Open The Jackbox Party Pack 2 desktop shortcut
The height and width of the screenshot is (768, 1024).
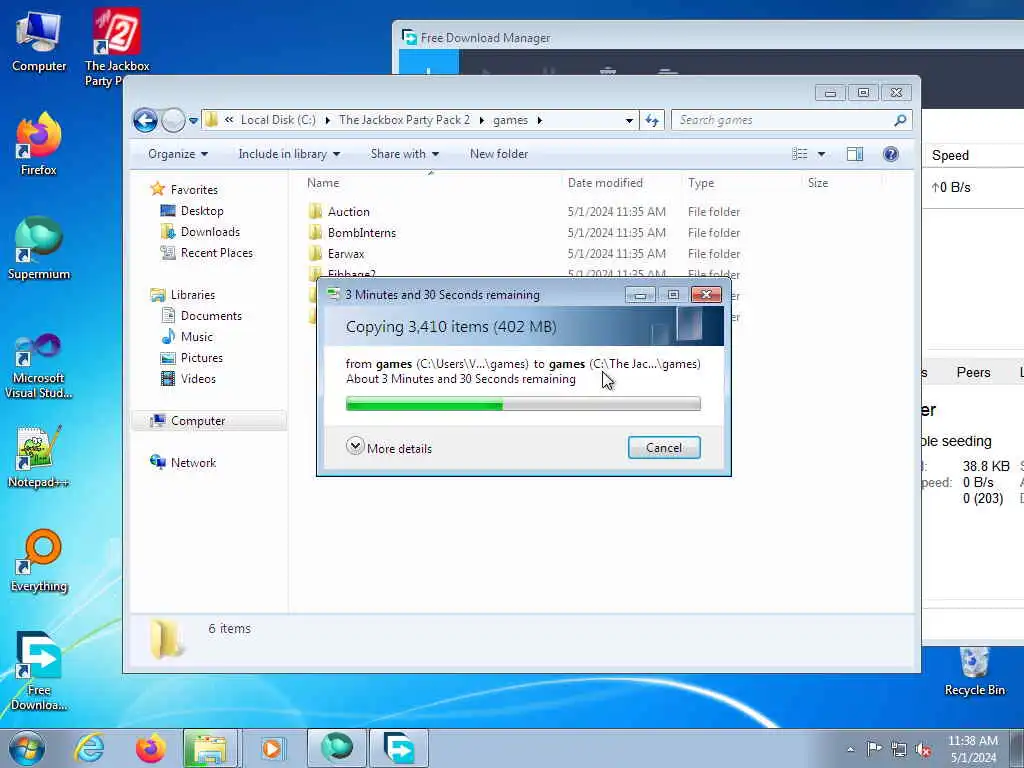tap(116, 46)
